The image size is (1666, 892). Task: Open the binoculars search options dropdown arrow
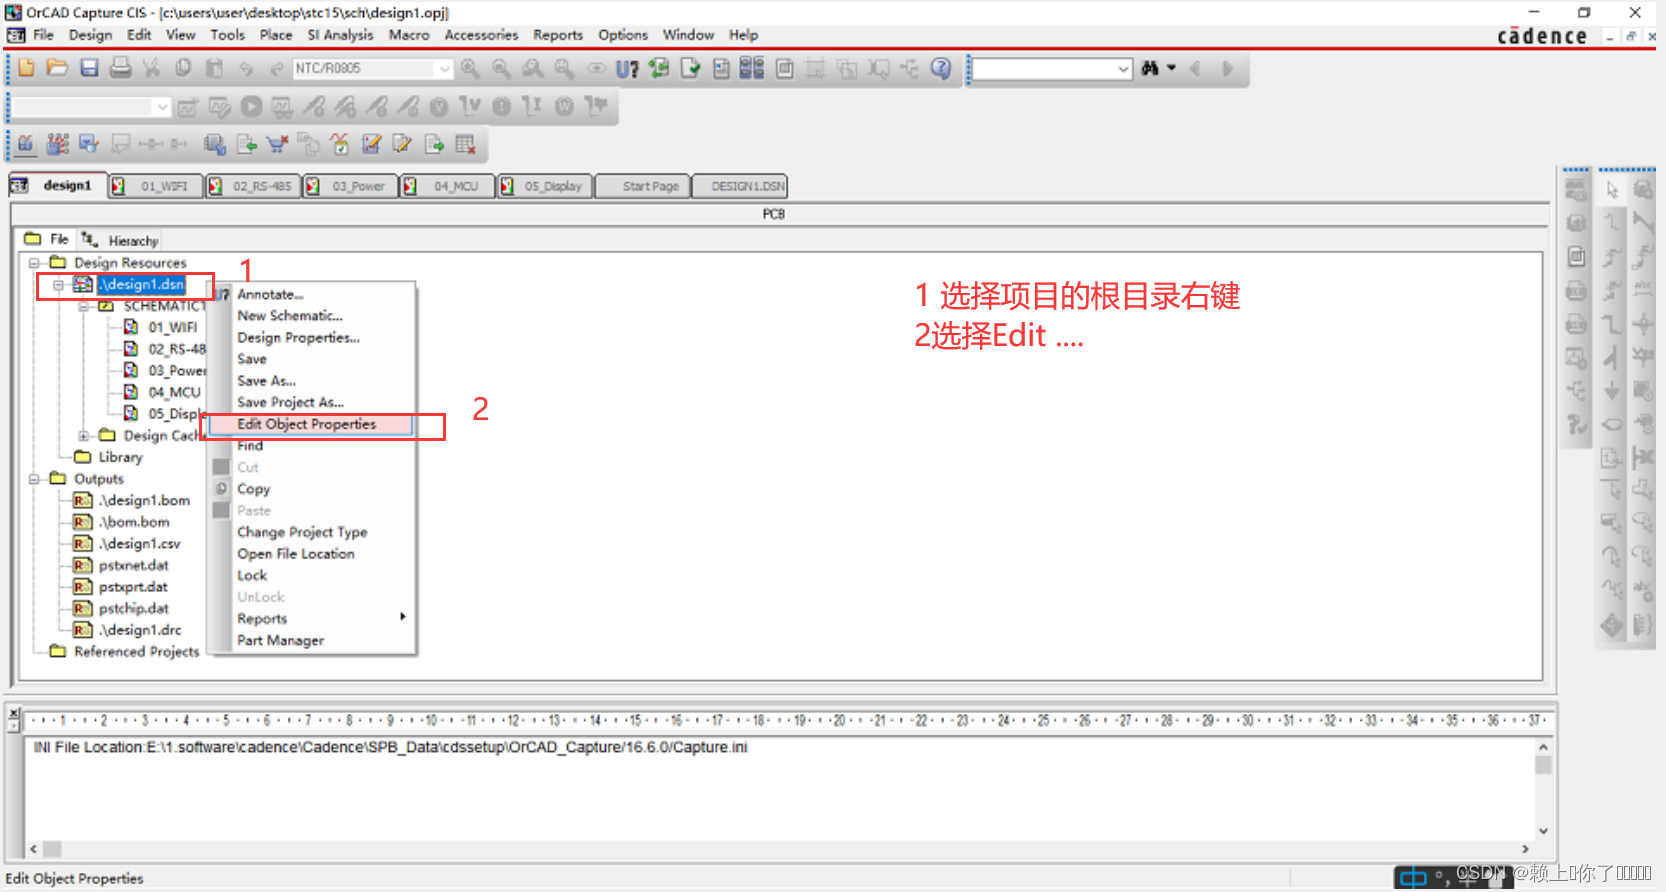[x=1171, y=68]
